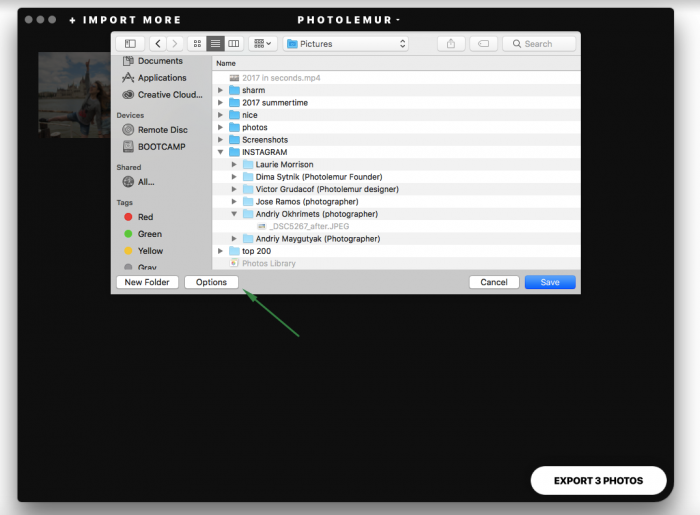
Task: Select the nice folder icon
Action: tap(234, 115)
